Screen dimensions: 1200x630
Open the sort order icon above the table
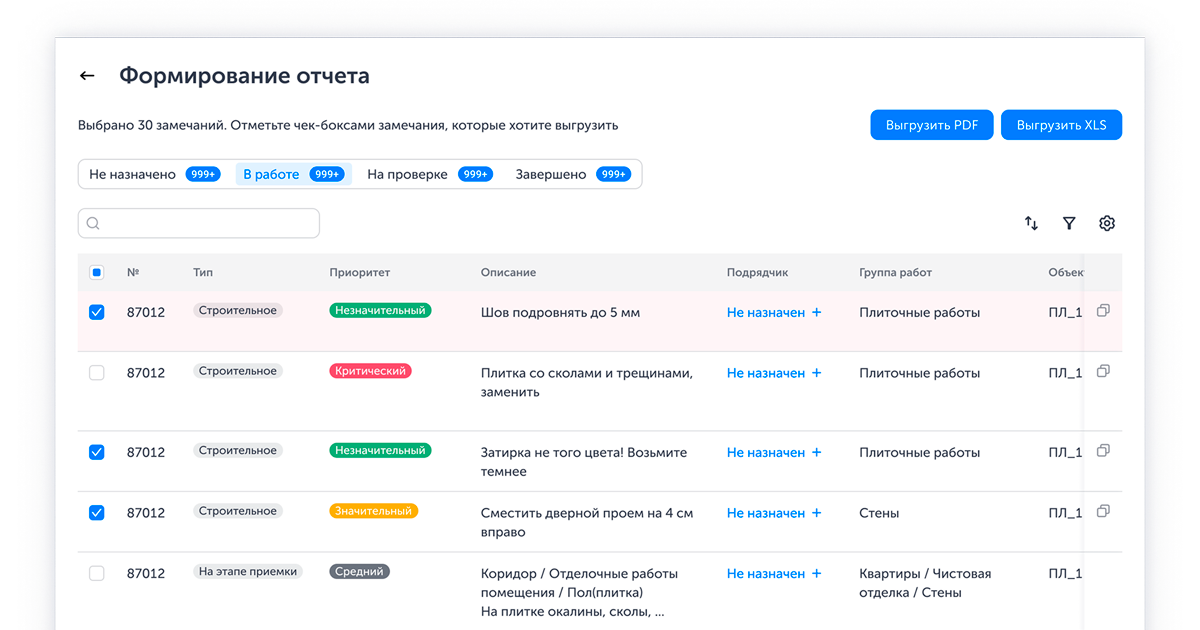coord(1031,223)
